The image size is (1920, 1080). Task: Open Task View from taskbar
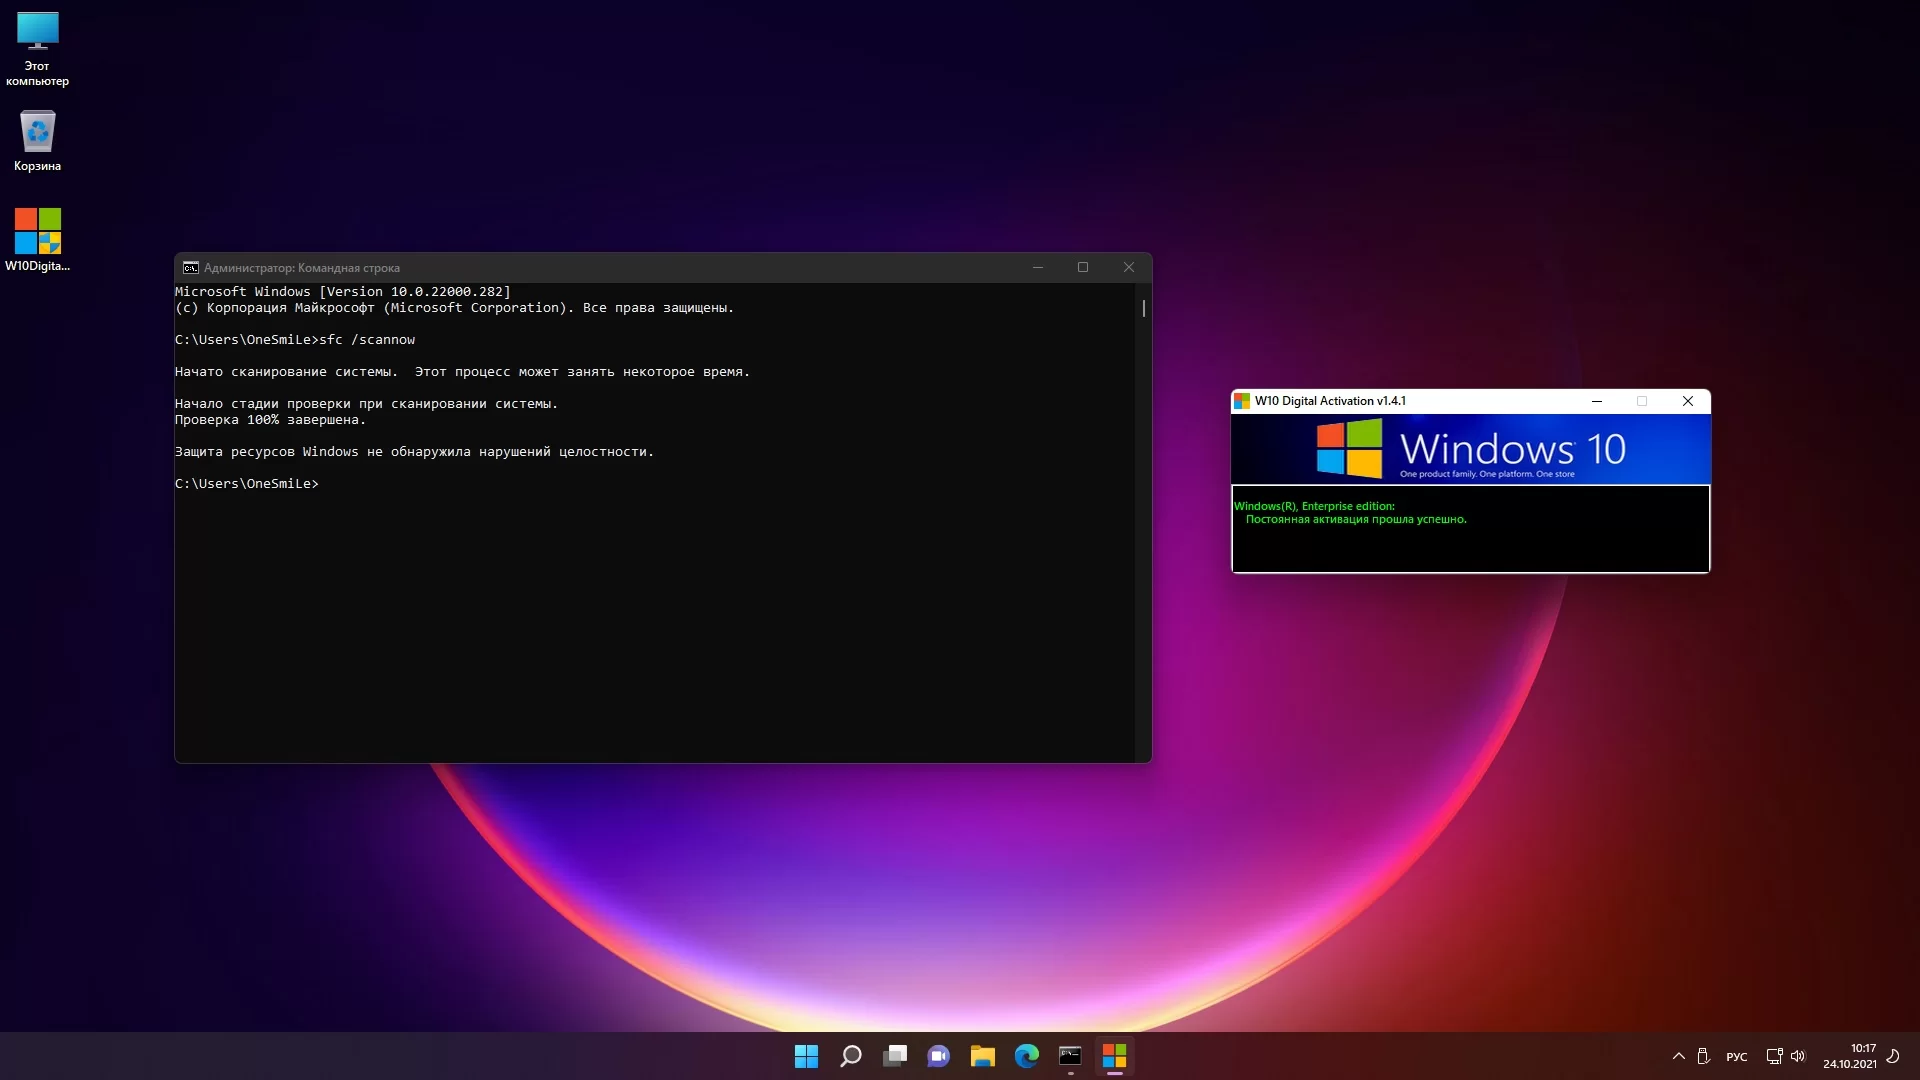point(895,1056)
